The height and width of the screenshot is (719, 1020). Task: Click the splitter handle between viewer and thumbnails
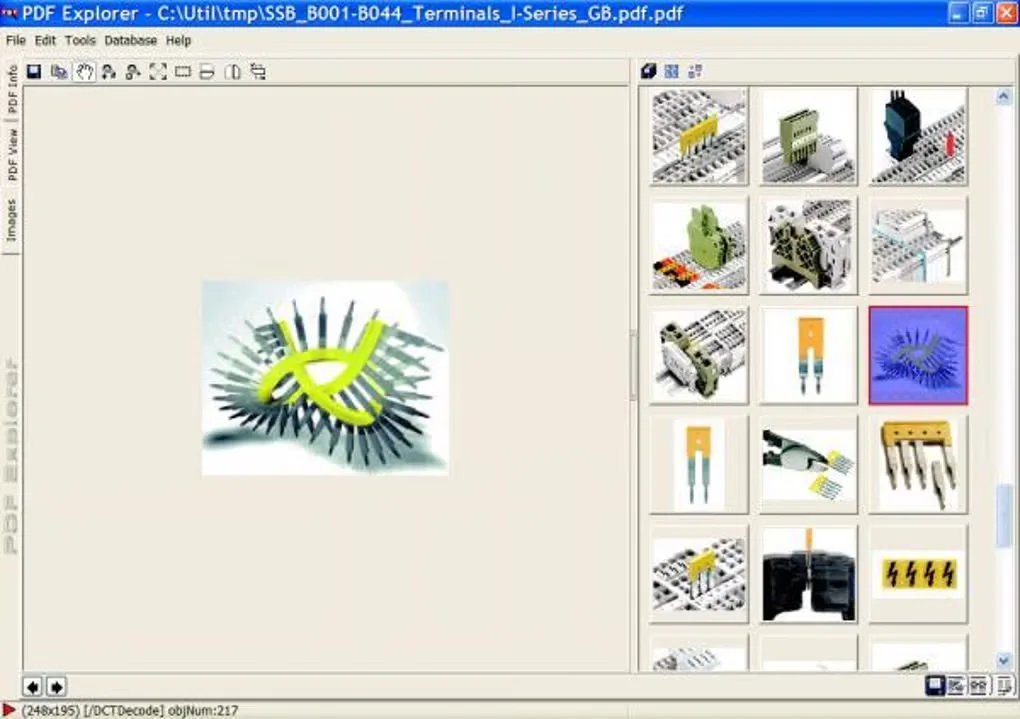click(x=633, y=364)
